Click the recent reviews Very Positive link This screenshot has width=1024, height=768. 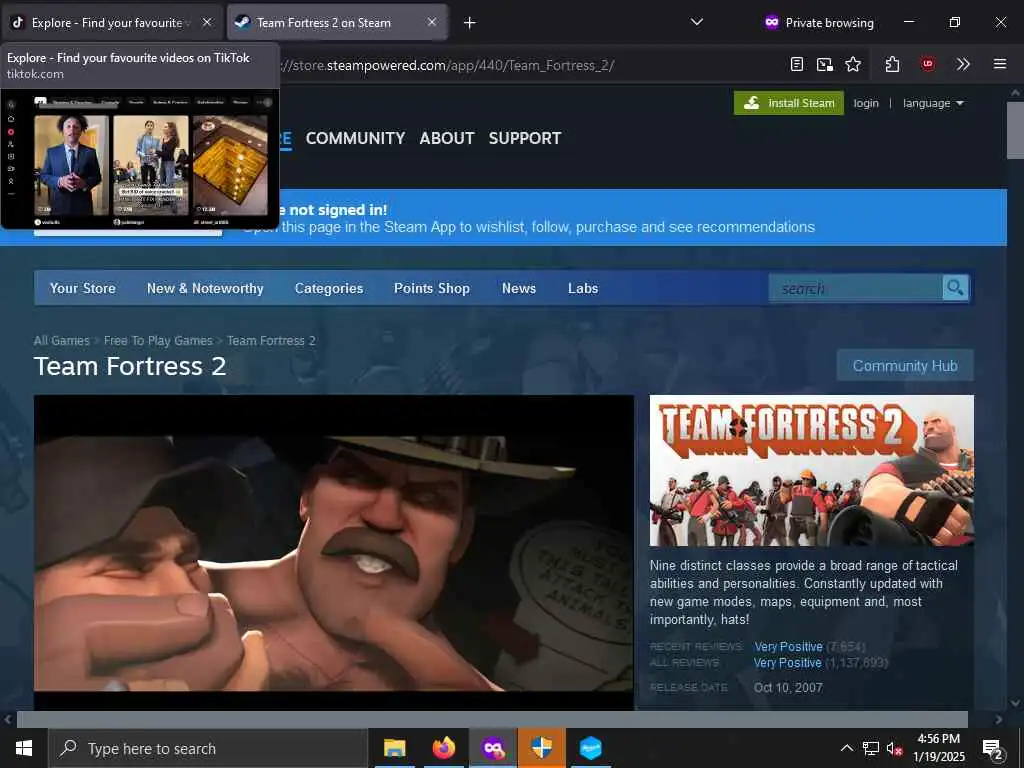coord(788,647)
